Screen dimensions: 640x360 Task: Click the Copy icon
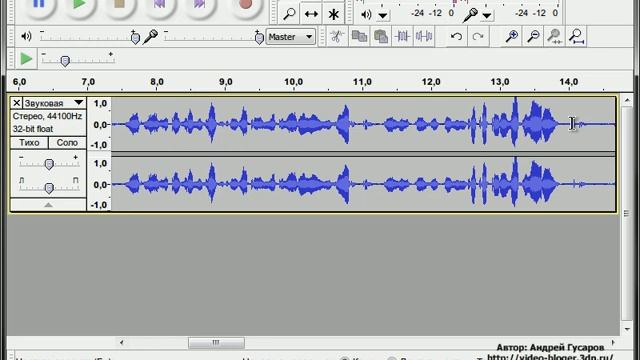pyautogui.click(x=359, y=36)
